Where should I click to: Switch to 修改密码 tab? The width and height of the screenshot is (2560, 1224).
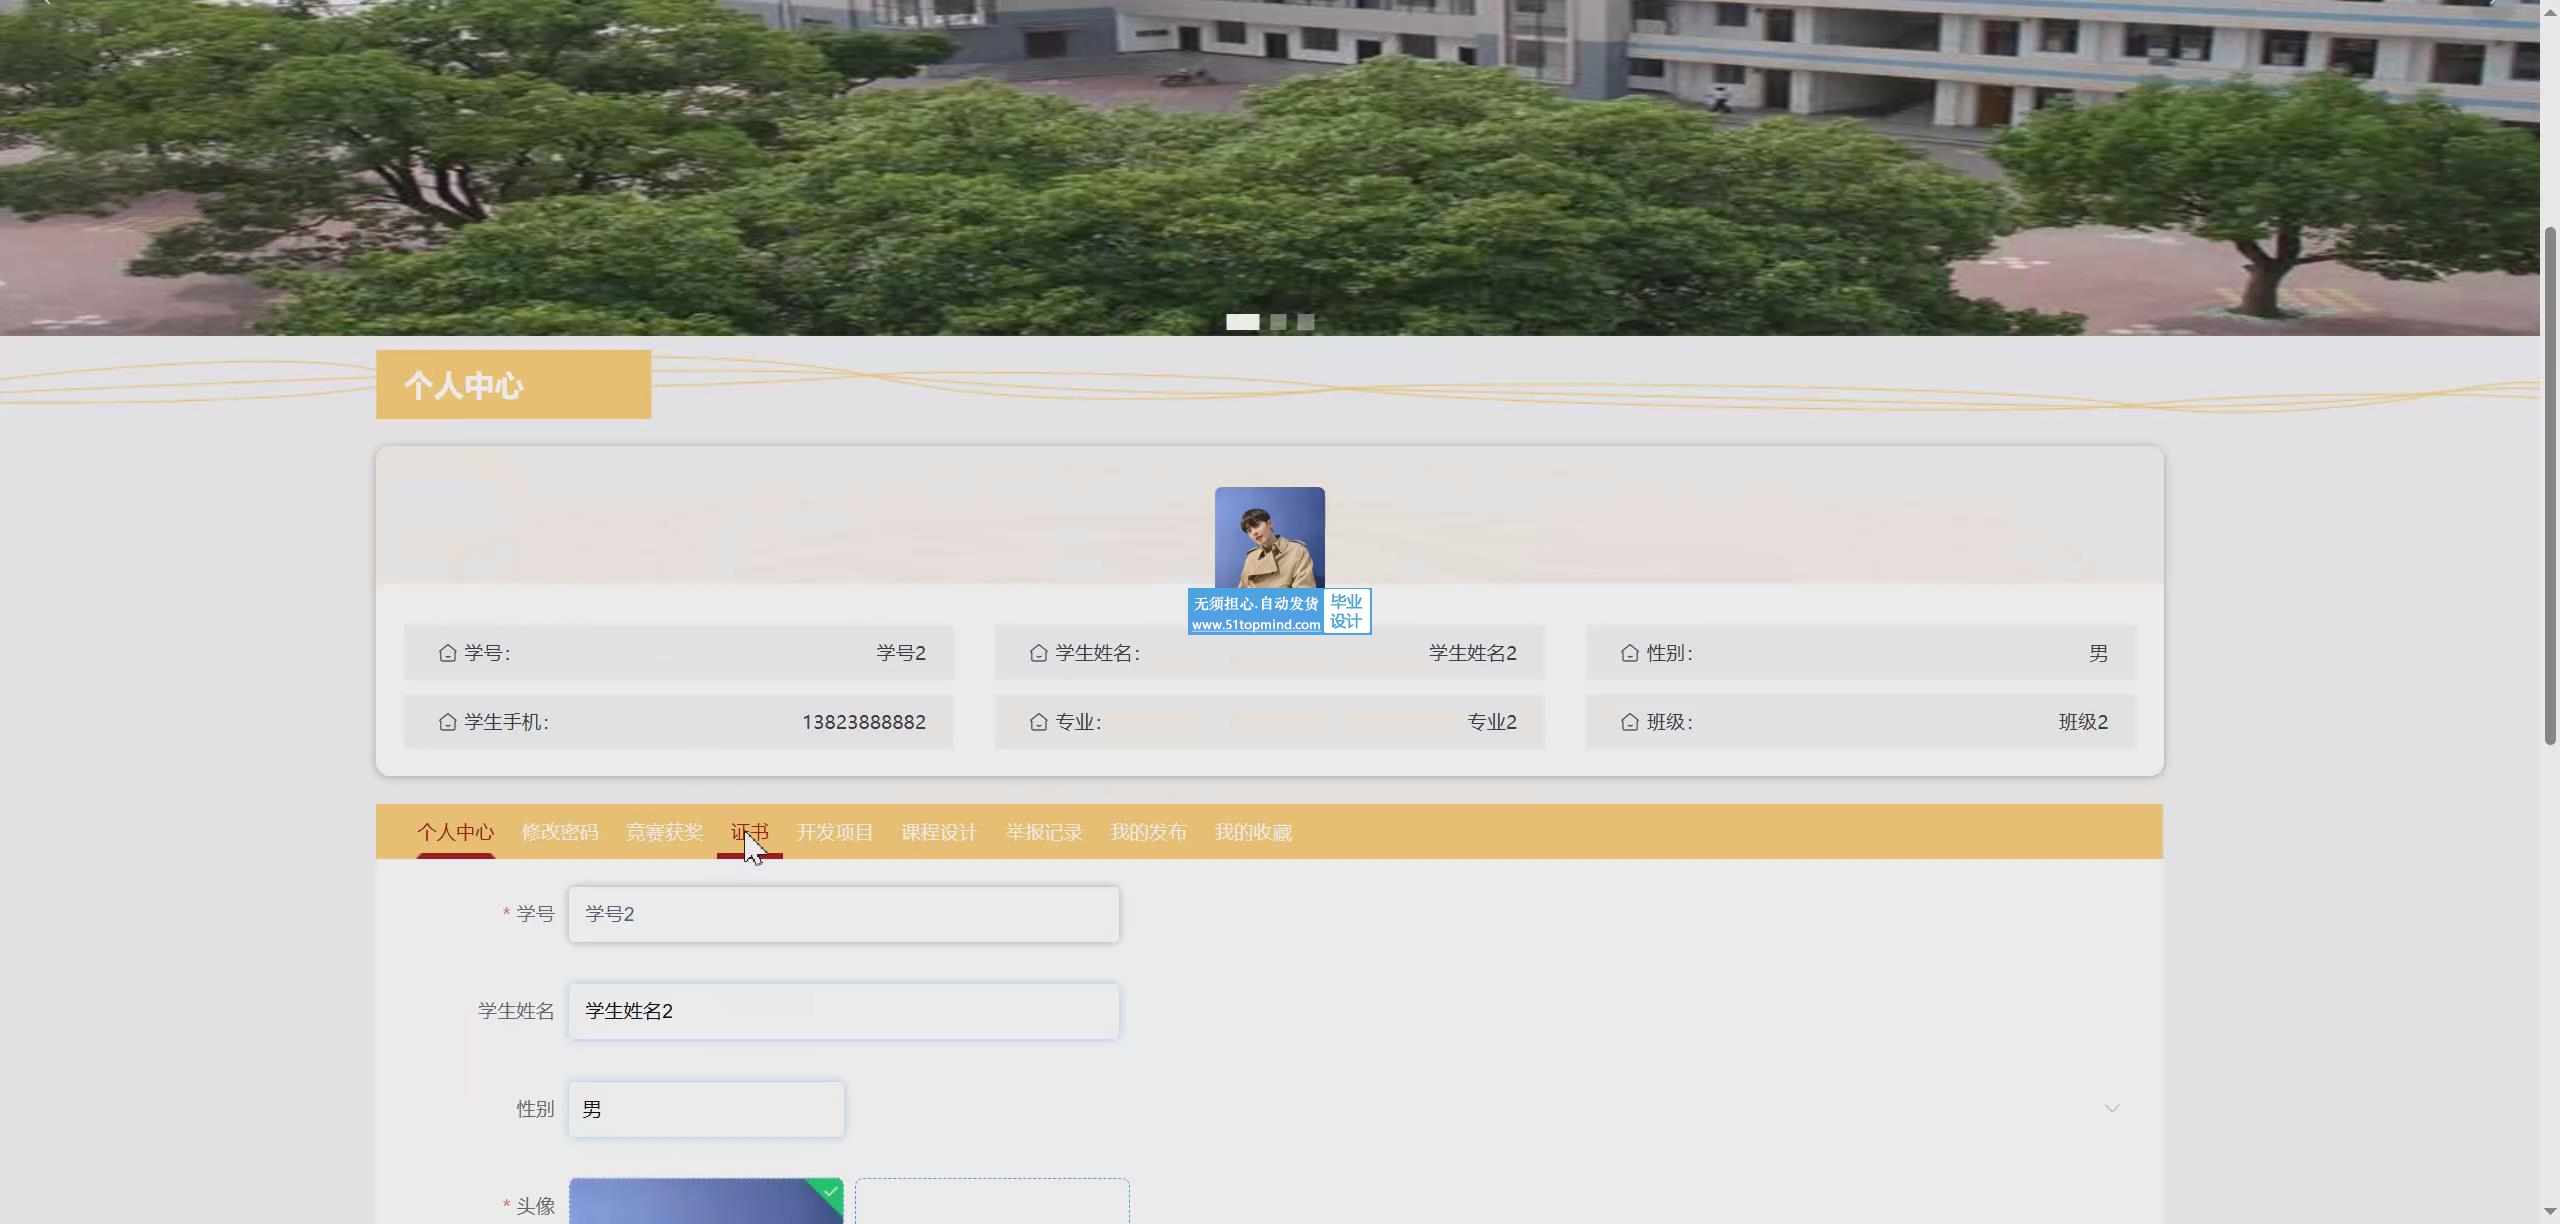tap(559, 832)
